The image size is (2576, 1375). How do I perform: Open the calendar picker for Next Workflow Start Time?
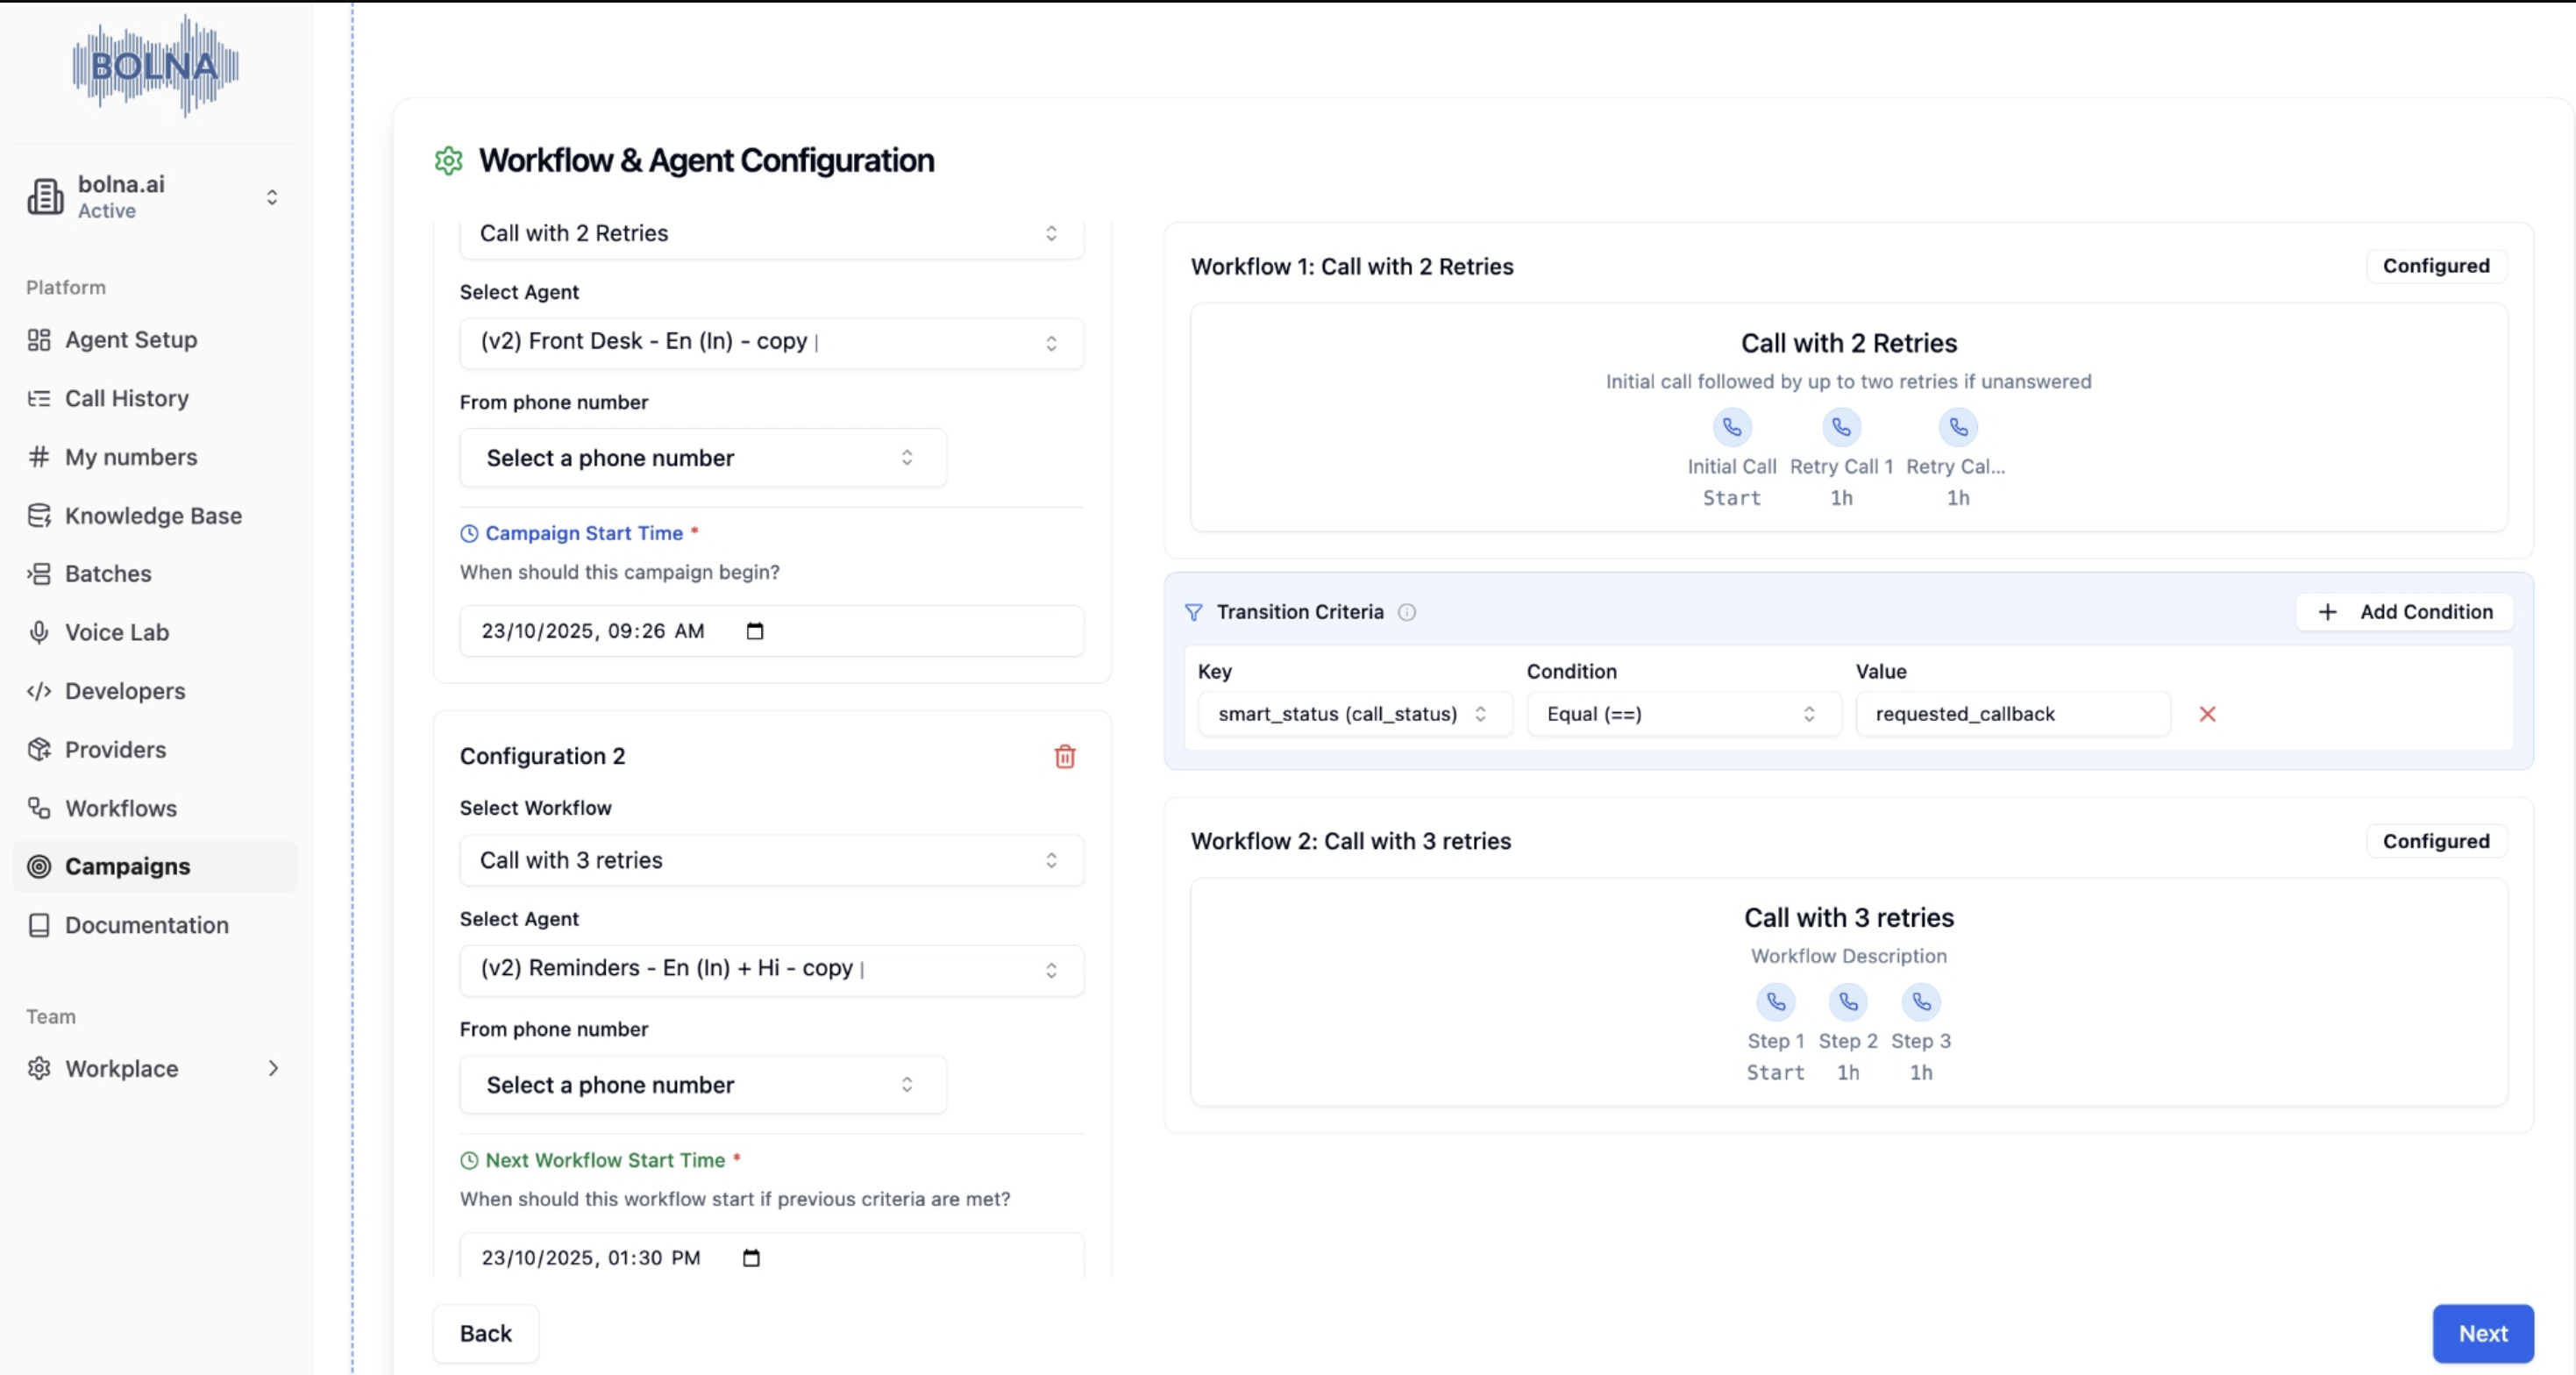click(x=751, y=1258)
